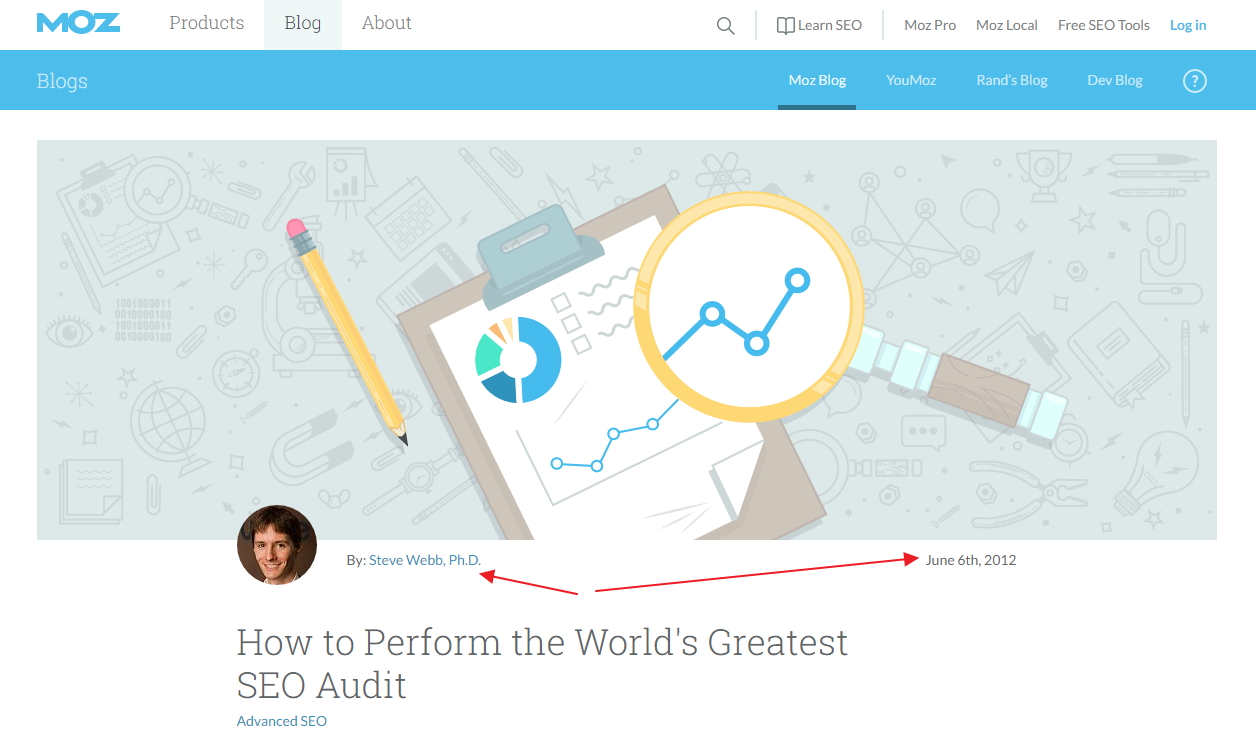The image size is (1256, 747).
Task: Open Rand's Blog tab
Action: 1012,80
